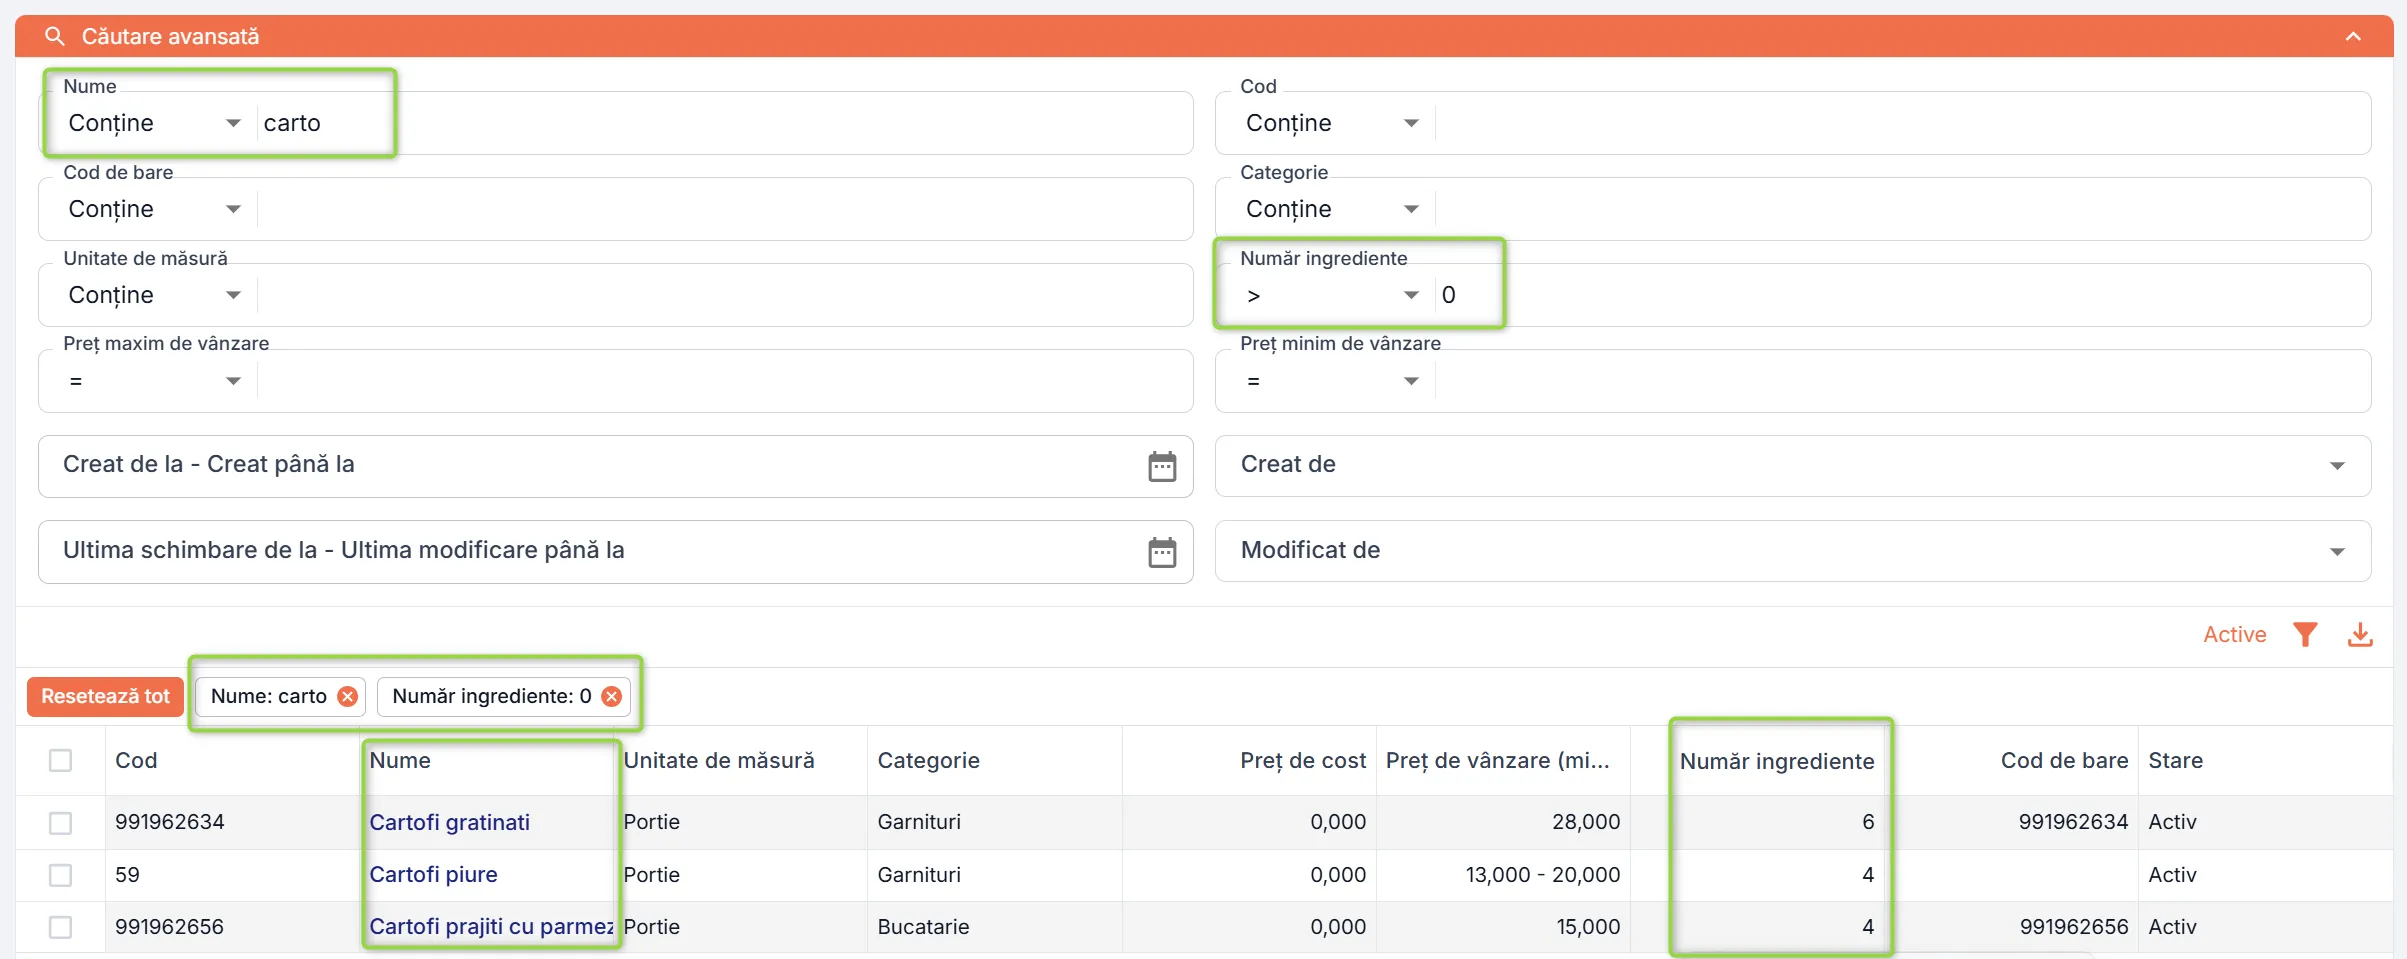Expand the Modificat de dropdown
The width and height of the screenshot is (2407, 959).
1792,552
